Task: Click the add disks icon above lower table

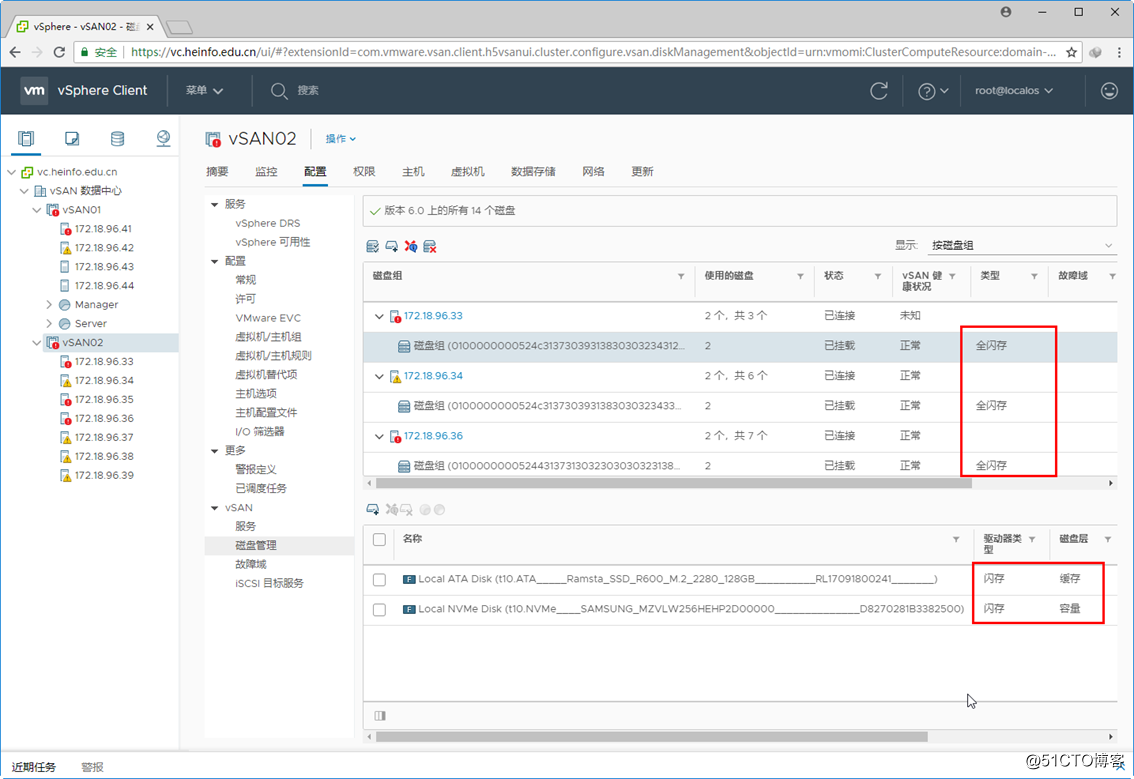Action: click(373, 510)
